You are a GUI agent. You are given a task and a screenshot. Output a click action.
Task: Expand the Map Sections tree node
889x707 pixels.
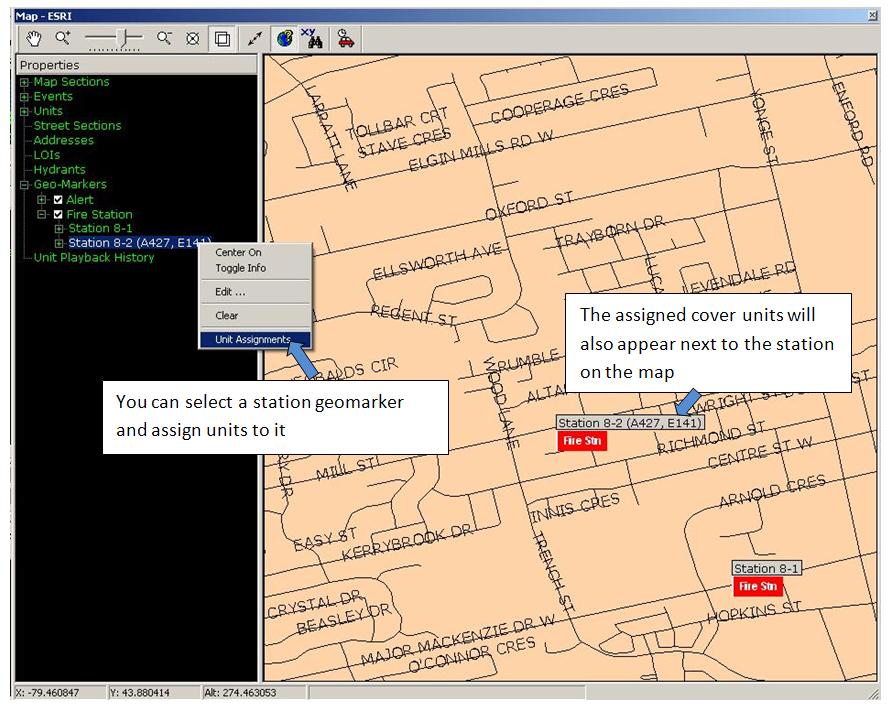[x=24, y=82]
